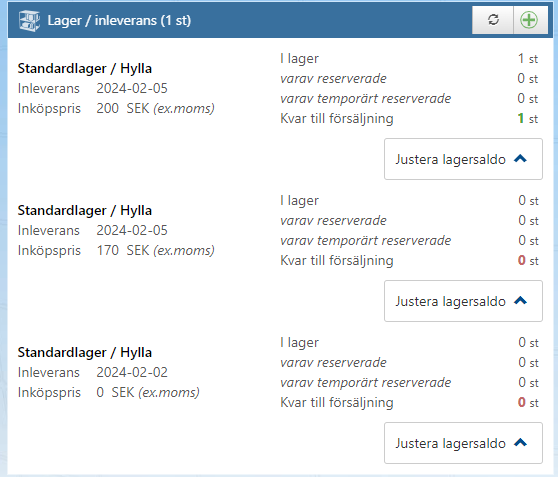Click green 1 st Kvar till försäljning value
Screen dimensions: 558x477
[528, 119]
